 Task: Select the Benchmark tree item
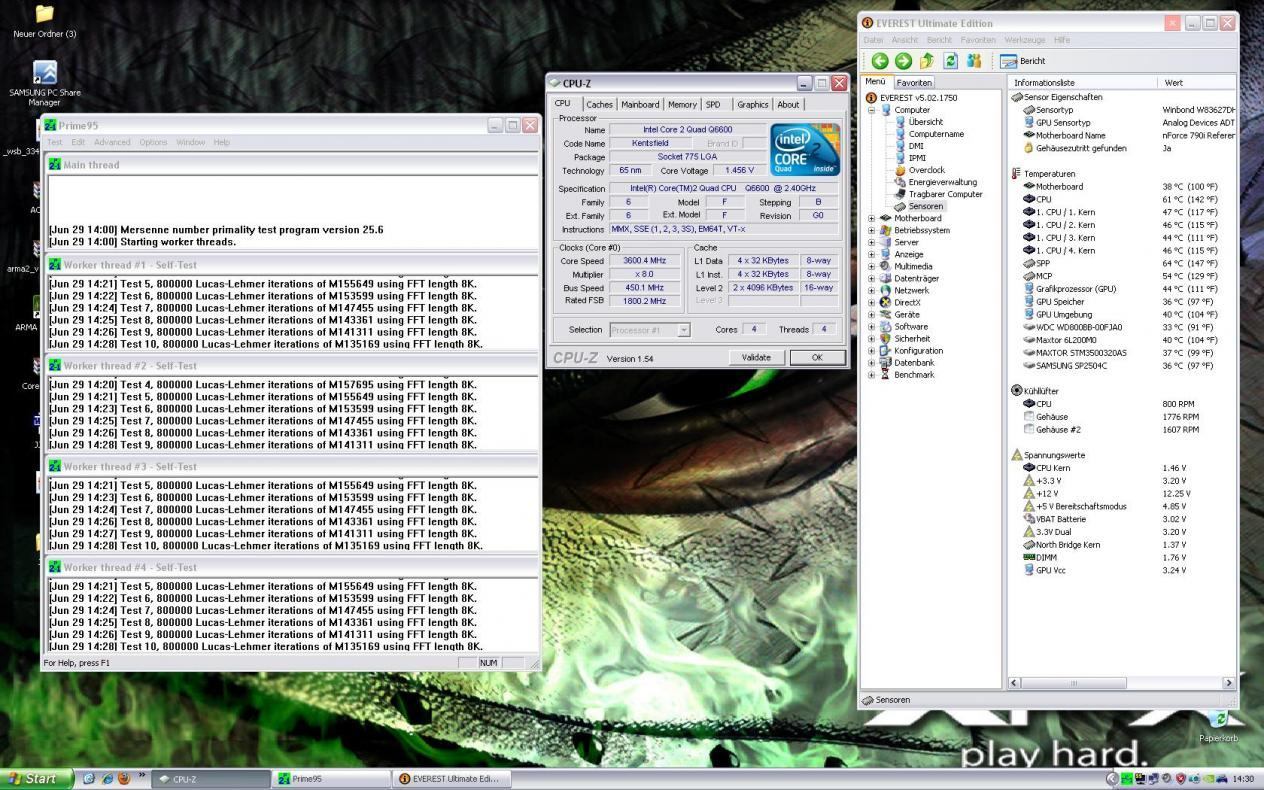(914, 375)
